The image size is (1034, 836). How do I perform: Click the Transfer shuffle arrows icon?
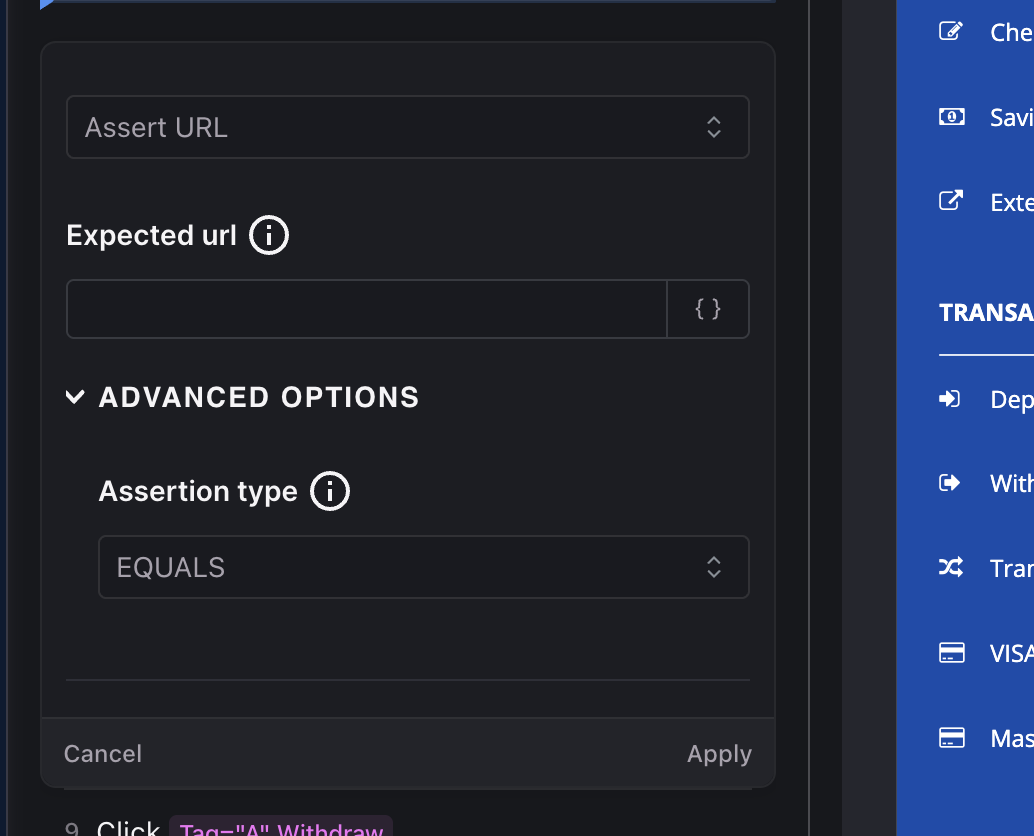(x=950, y=568)
